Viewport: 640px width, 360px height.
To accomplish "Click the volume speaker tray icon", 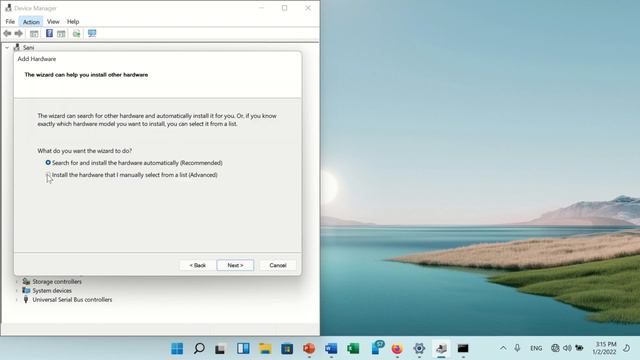I will [567, 348].
